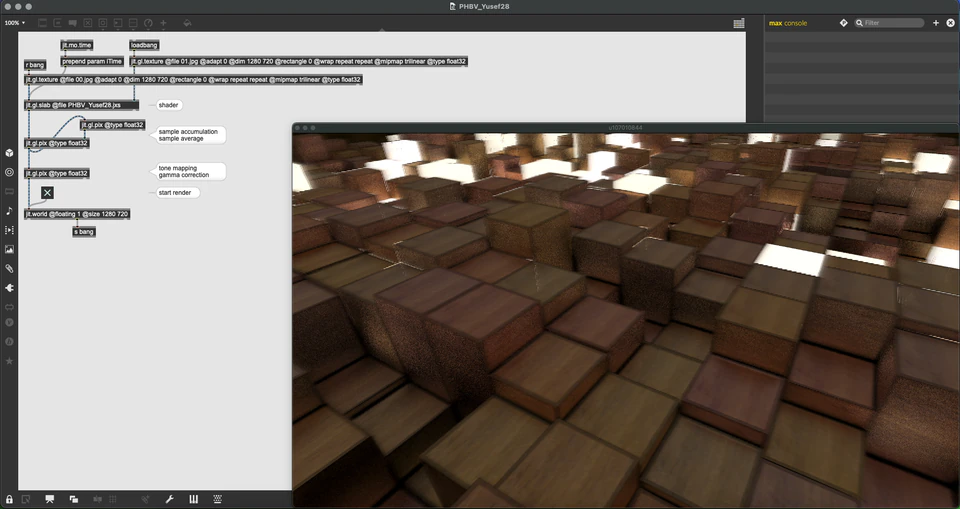960x509 pixels.
Task: Add a button object from the top toolbar
Action: point(103,23)
